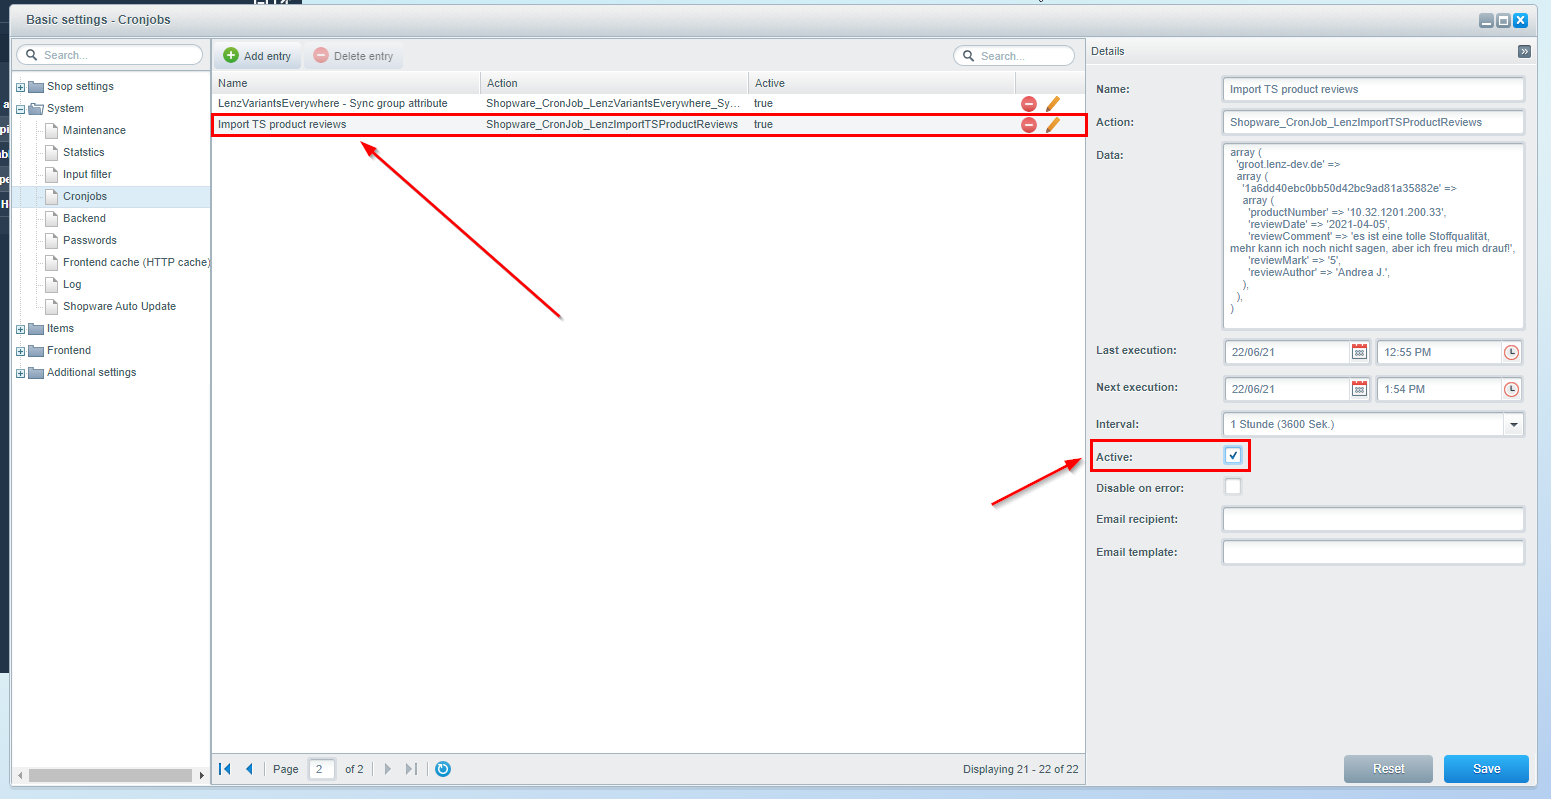Enable the Disable on error checkbox

(x=1233, y=487)
